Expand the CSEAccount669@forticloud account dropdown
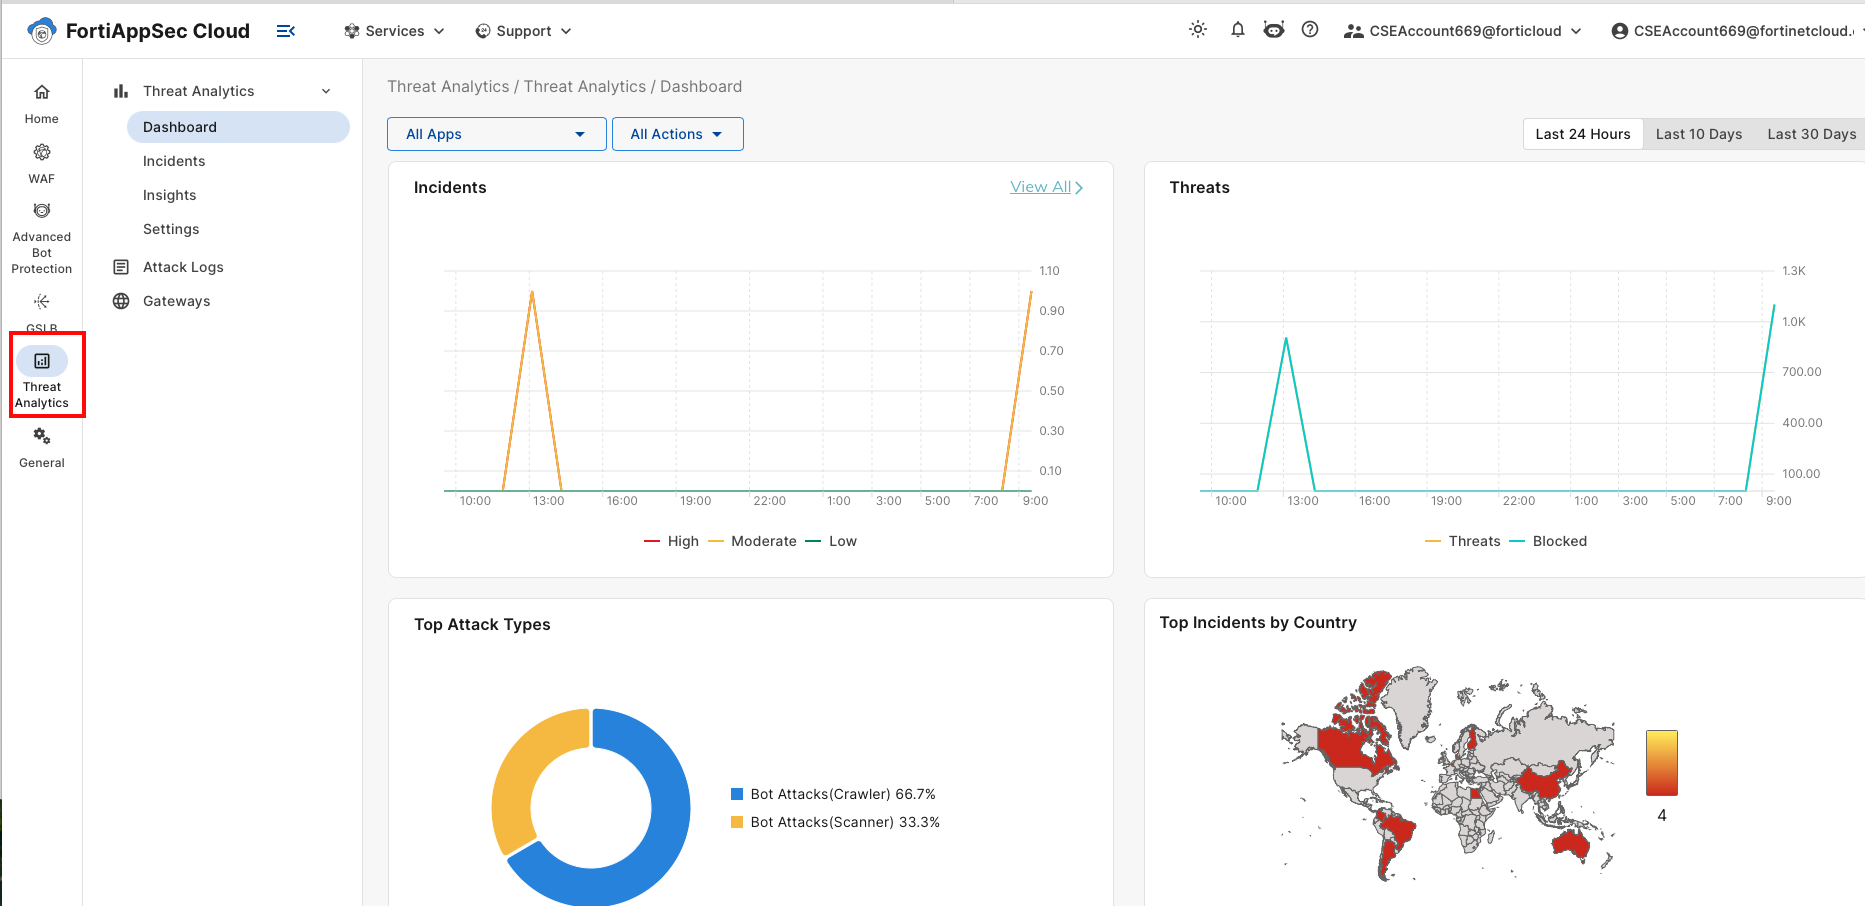The height and width of the screenshot is (906, 1865). pyautogui.click(x=1463, y=31)
